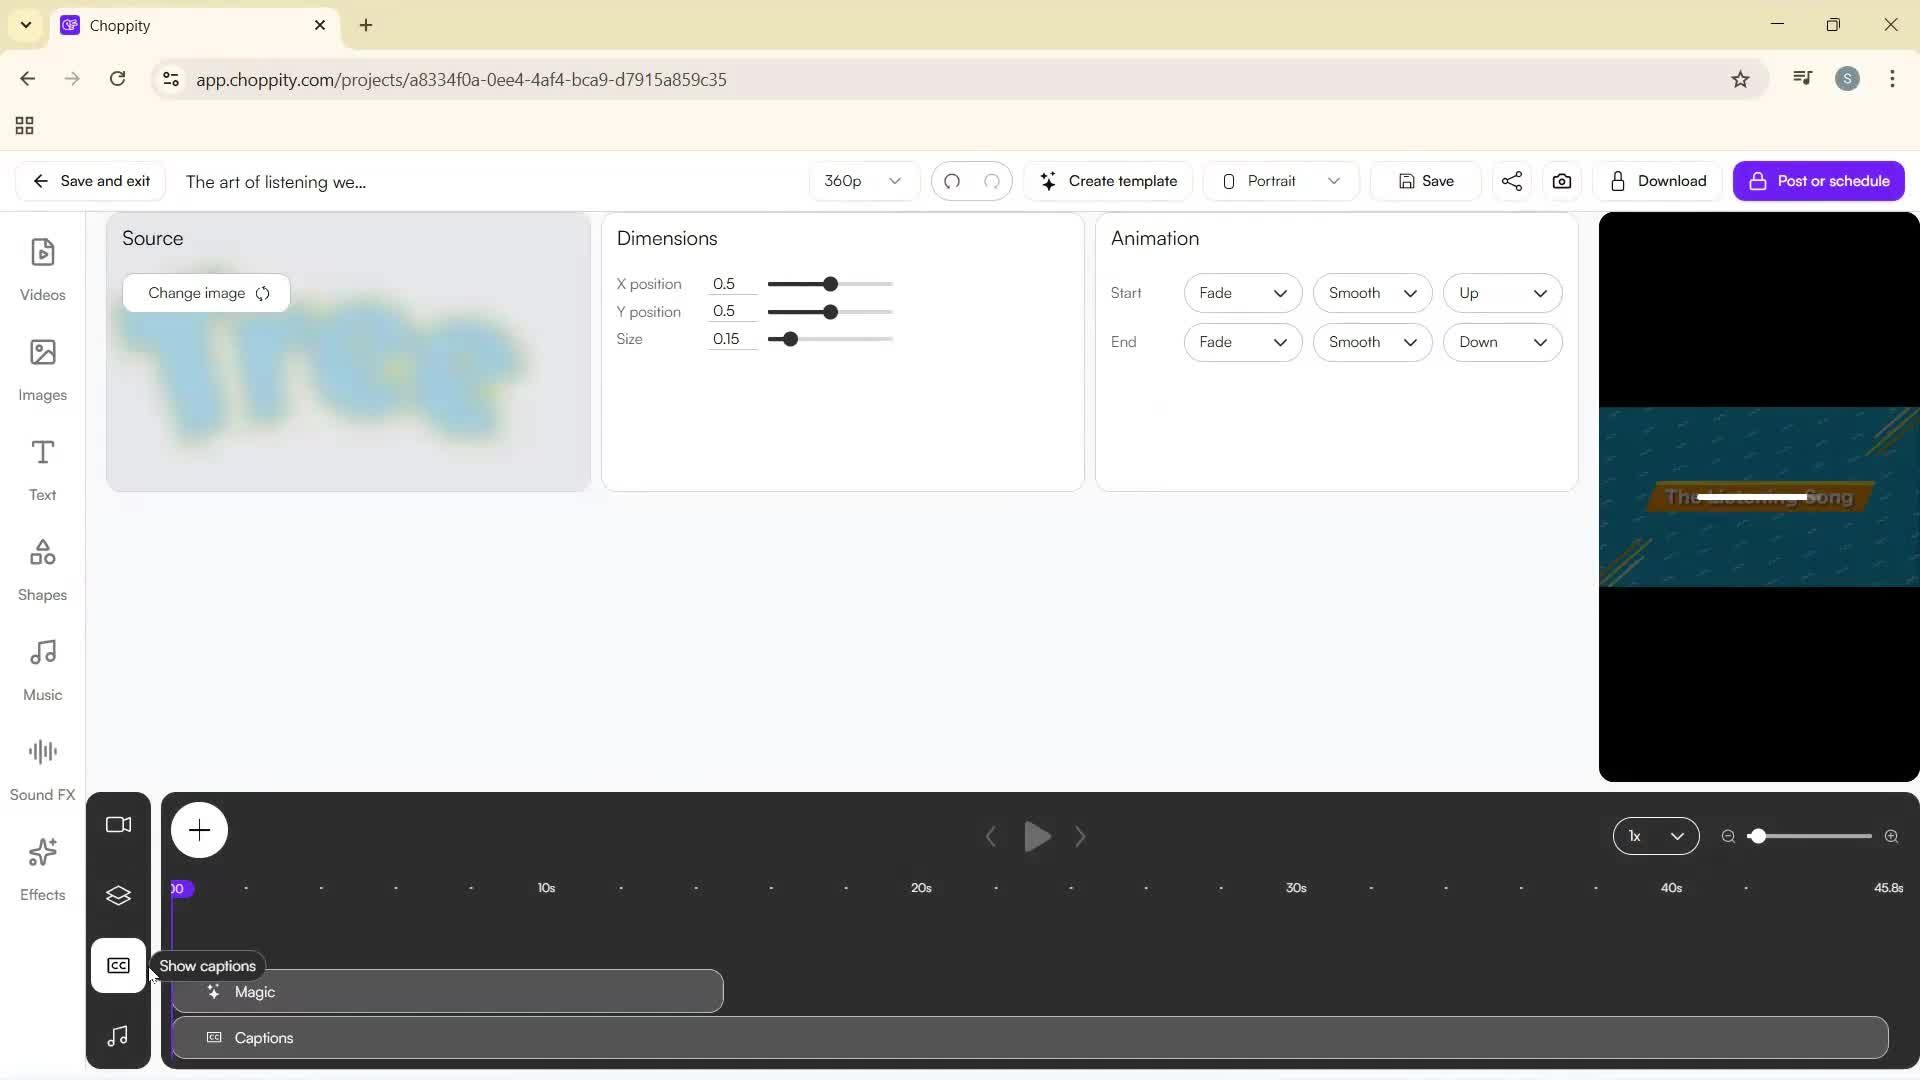
Task: Open the End direction Down dropdown
Action: coord(1502,342)
